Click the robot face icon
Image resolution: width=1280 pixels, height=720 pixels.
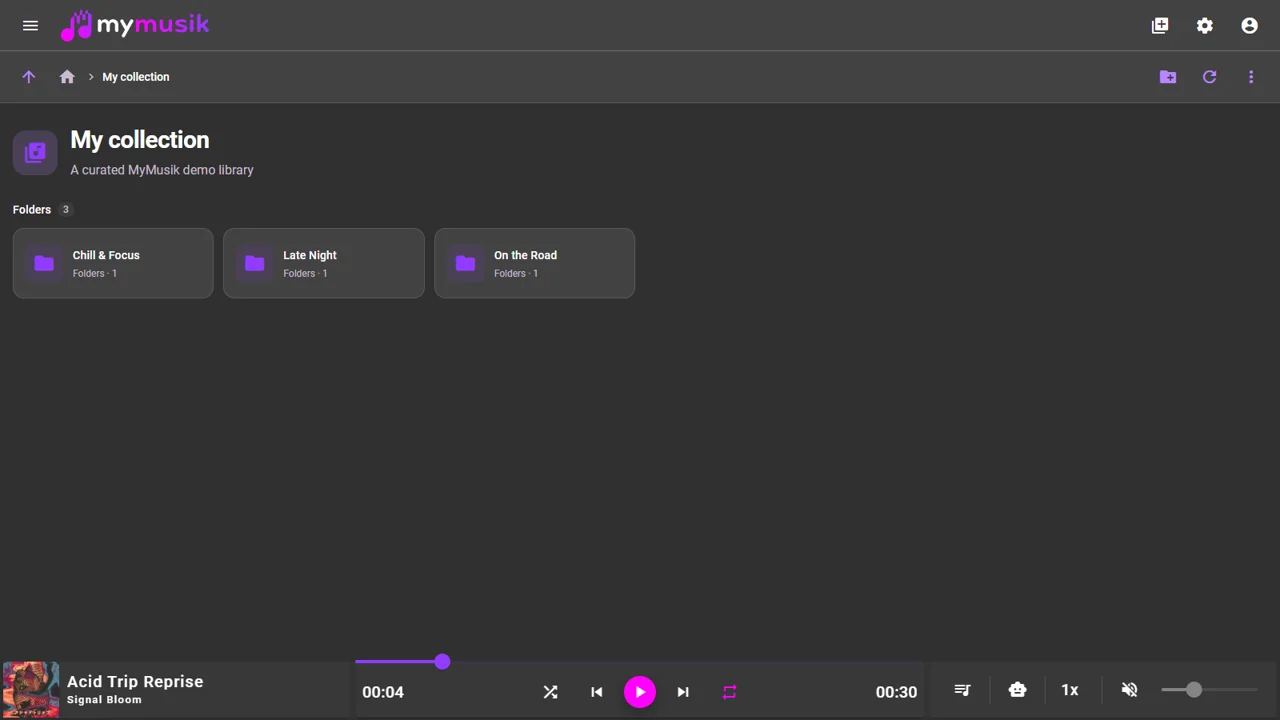pos(1017,690)
